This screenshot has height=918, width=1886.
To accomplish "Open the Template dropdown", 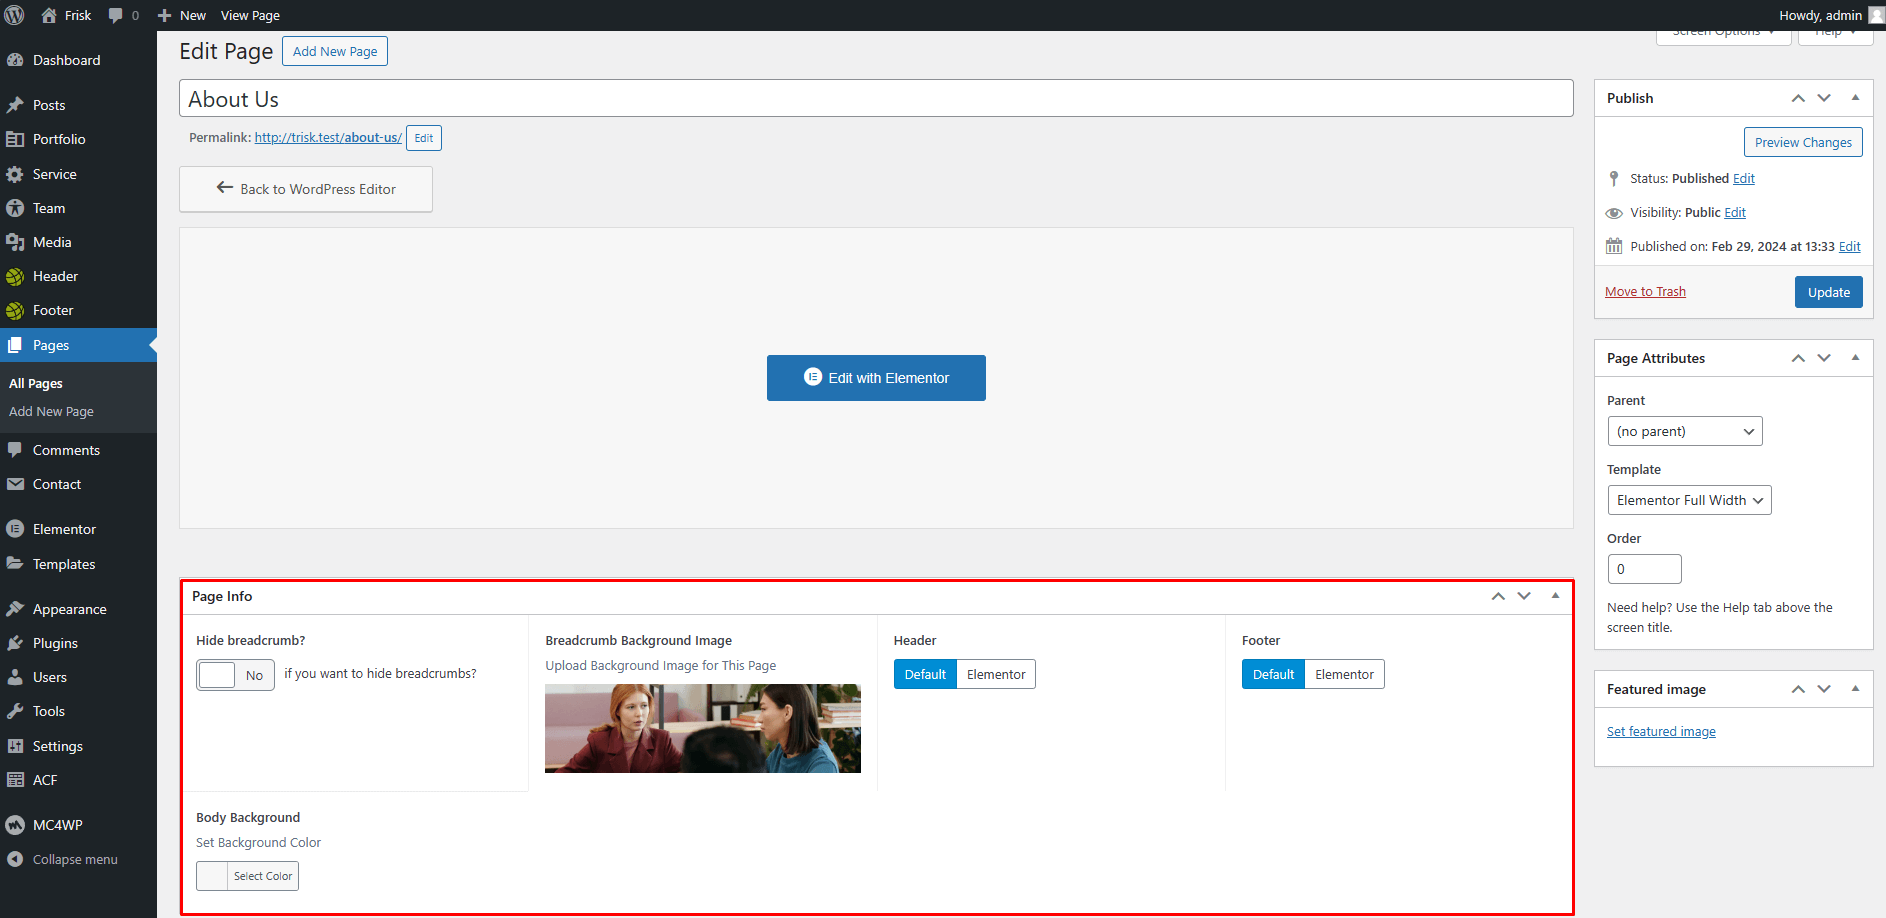I will pyautogui.click(x=1688, y=500).
